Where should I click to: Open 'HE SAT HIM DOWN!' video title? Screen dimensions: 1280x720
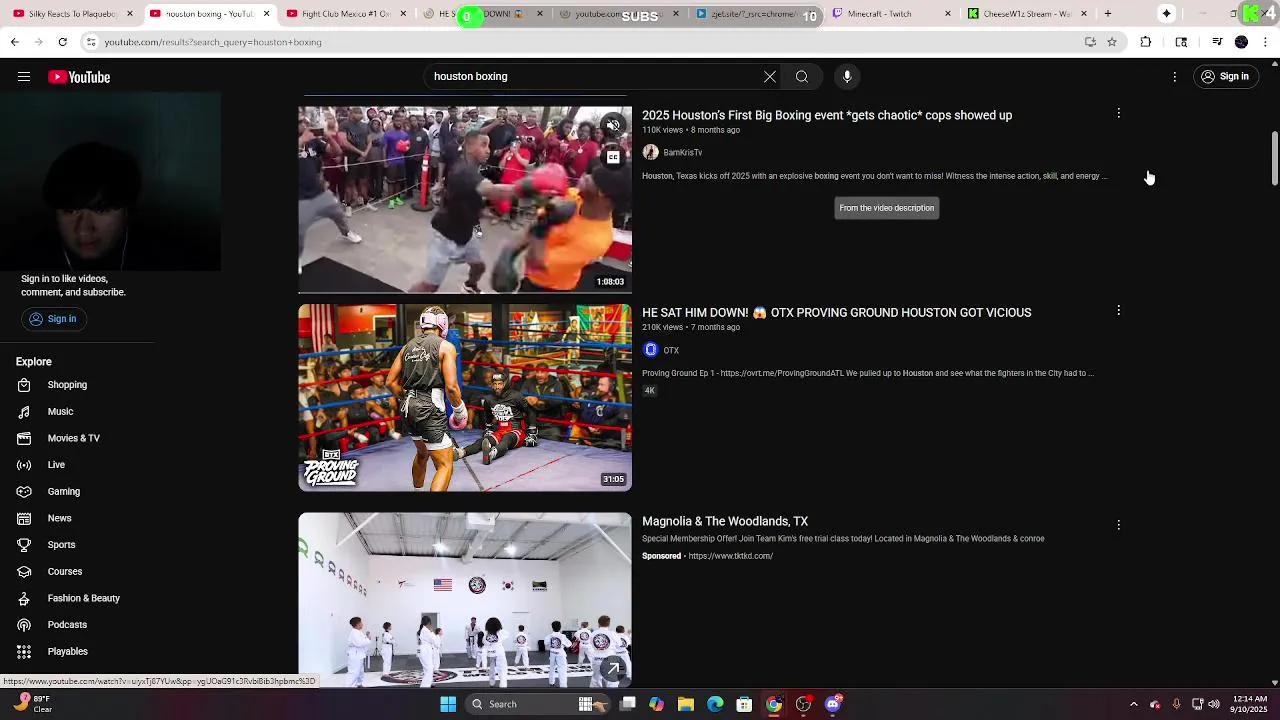836,313
